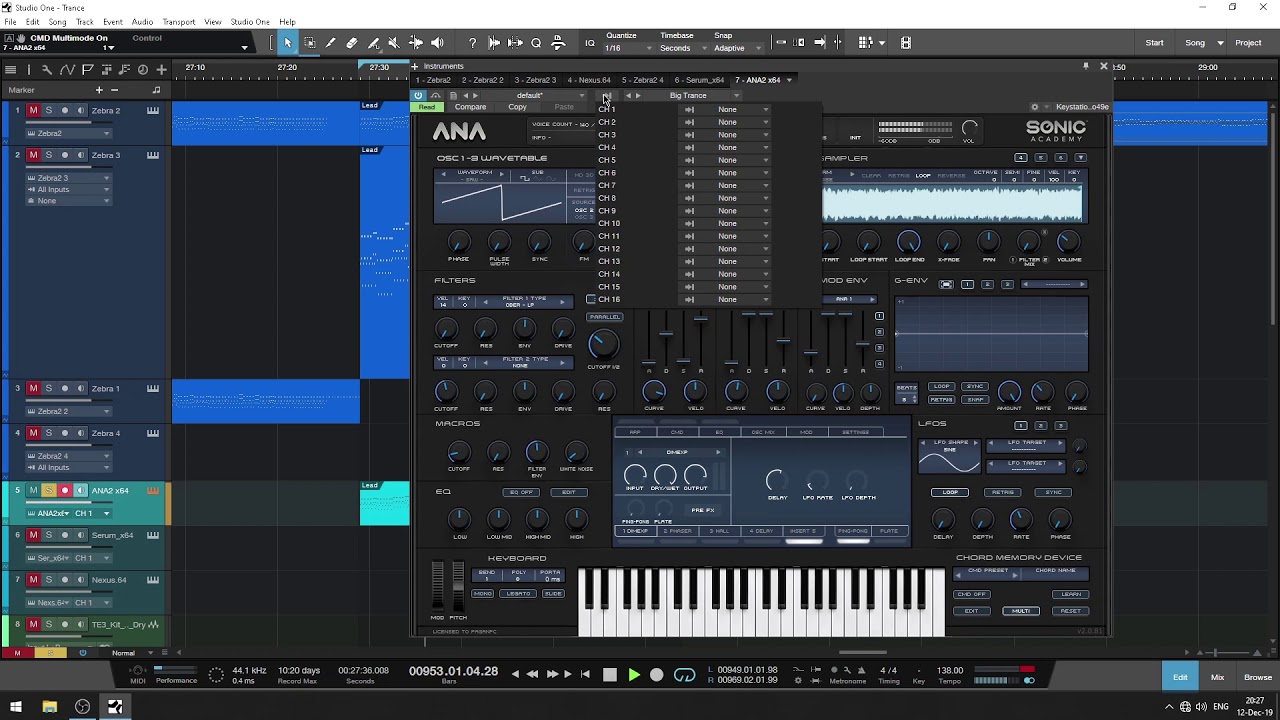Screen dimensions: 1280x720
Task: Adjust ANA master VOL knob
Action: (x=969, y=128)
